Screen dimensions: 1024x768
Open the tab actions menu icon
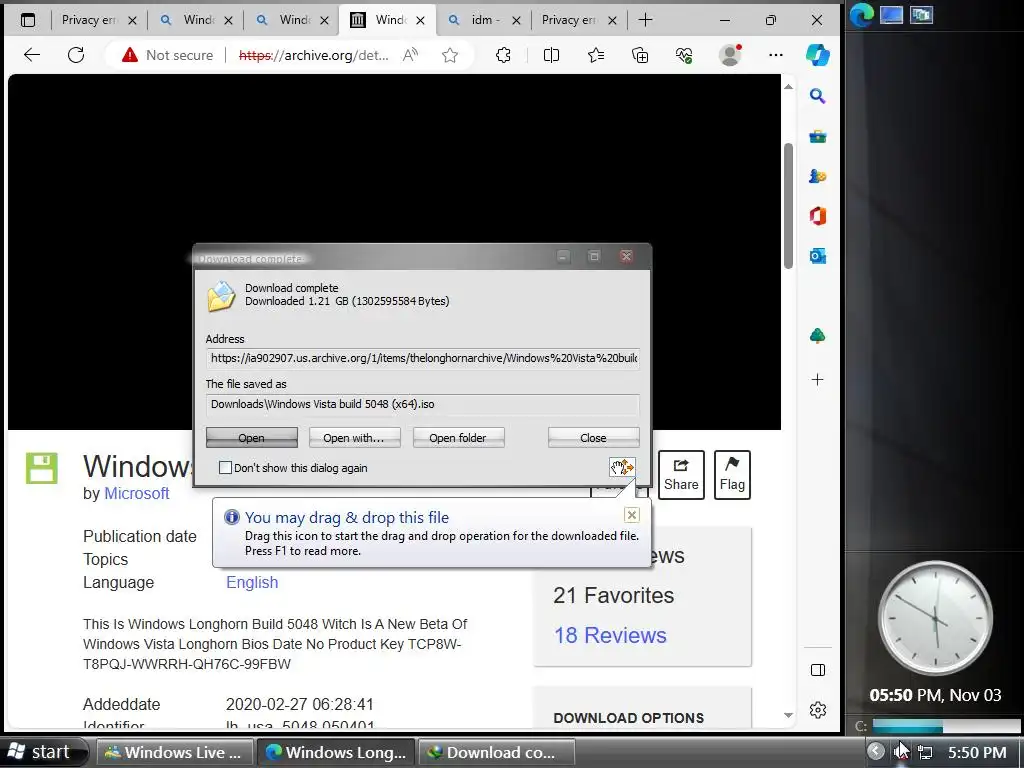click(27, 20)
